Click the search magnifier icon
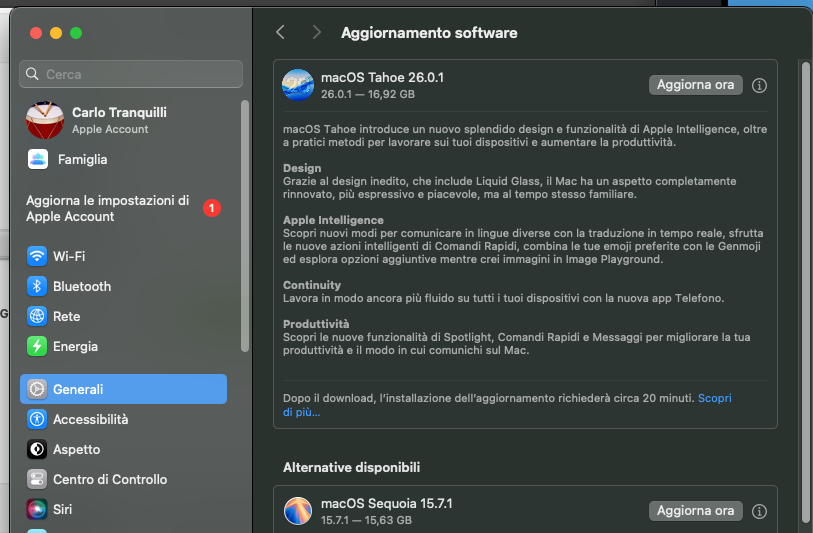 (x=32, y=74)
